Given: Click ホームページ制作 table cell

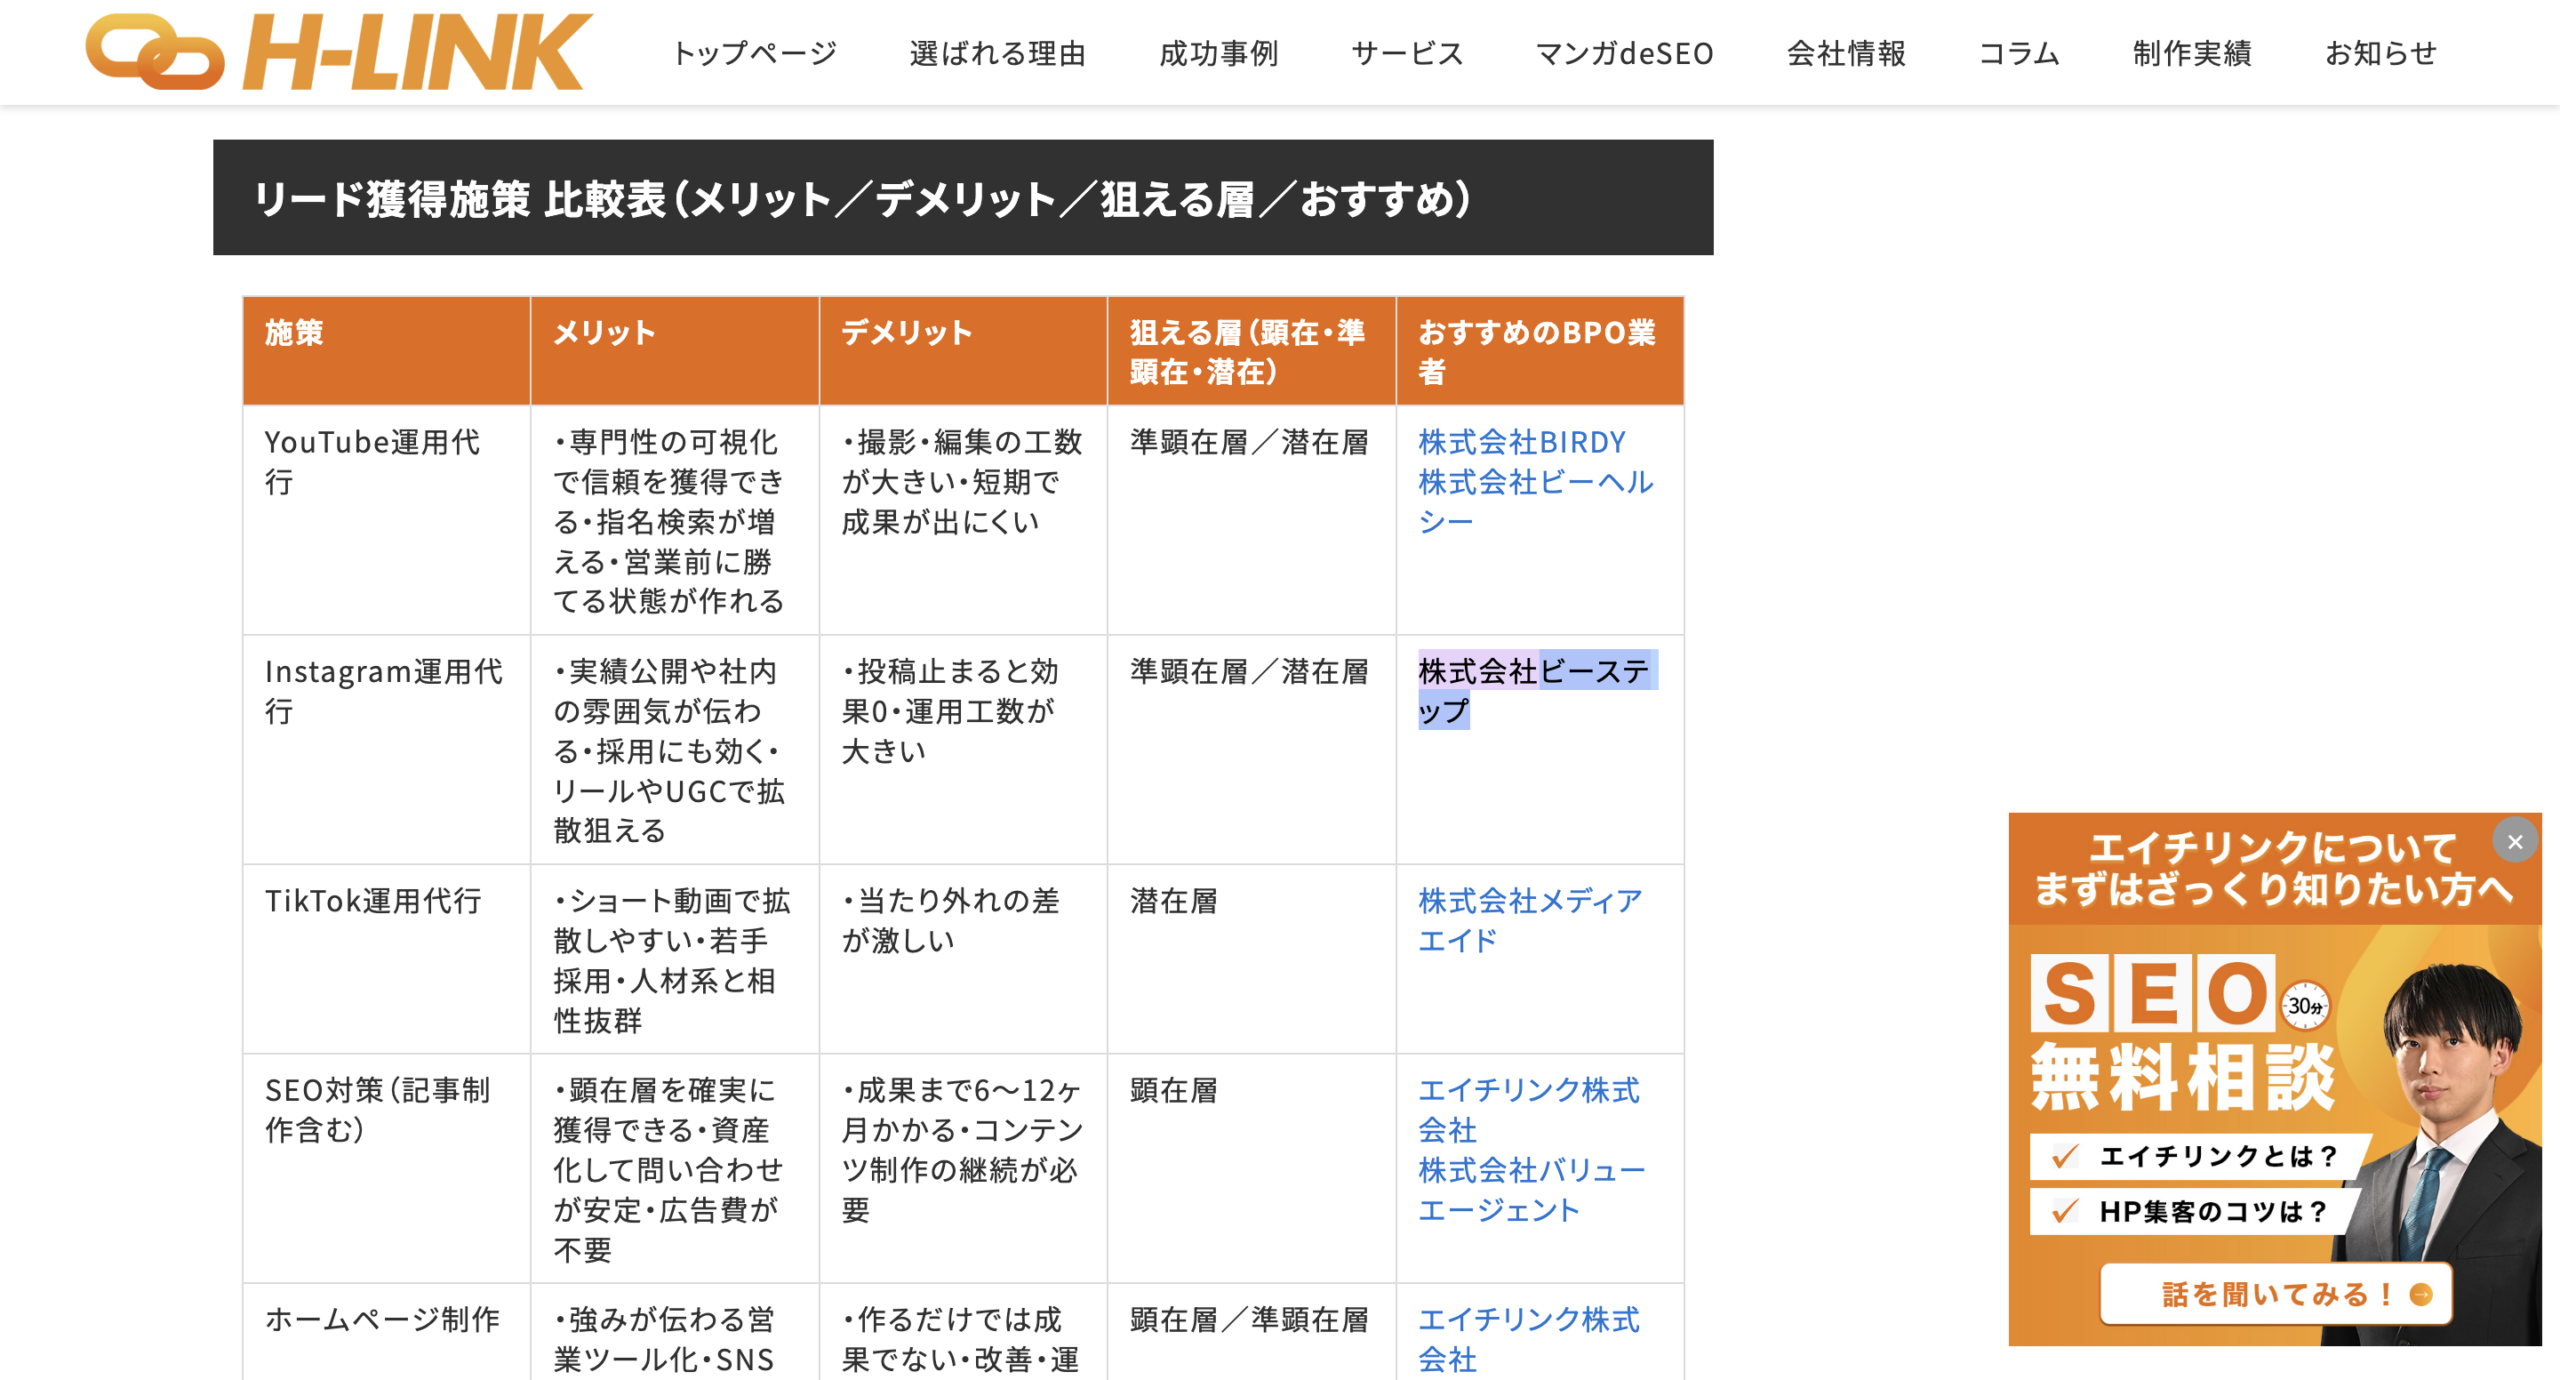Looking at the screenshot, I should point(386,1332).
